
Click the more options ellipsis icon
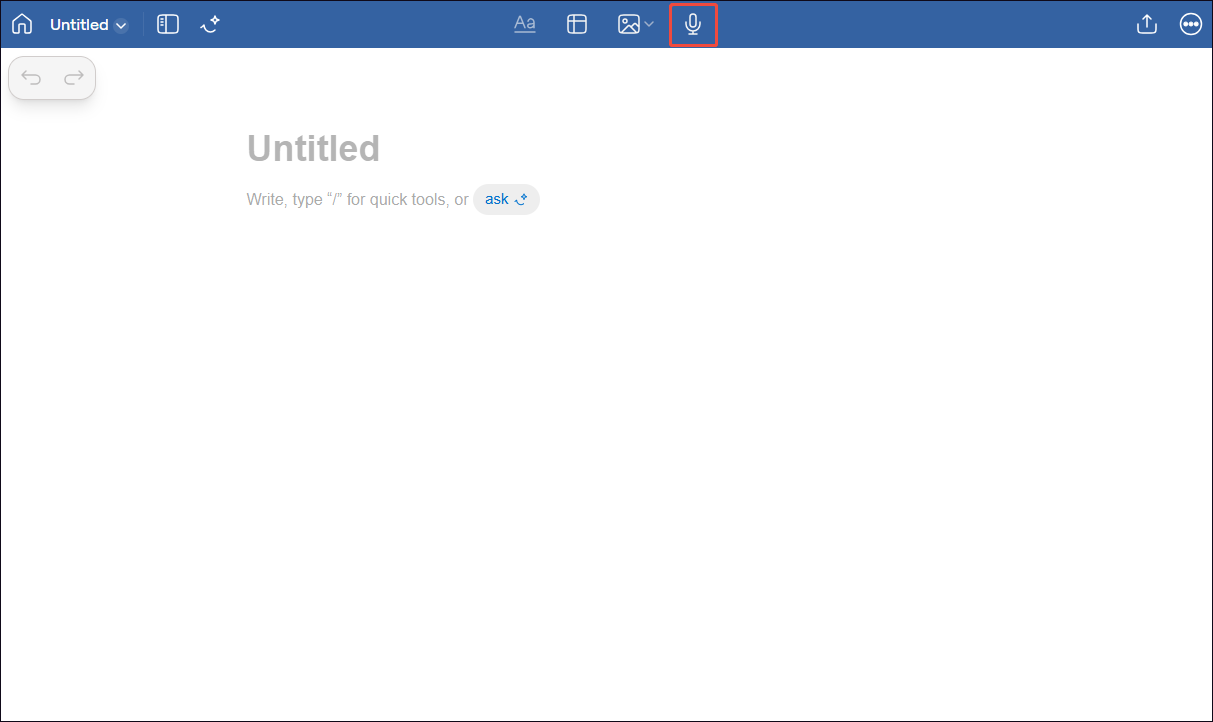(x=1190, y=23)
